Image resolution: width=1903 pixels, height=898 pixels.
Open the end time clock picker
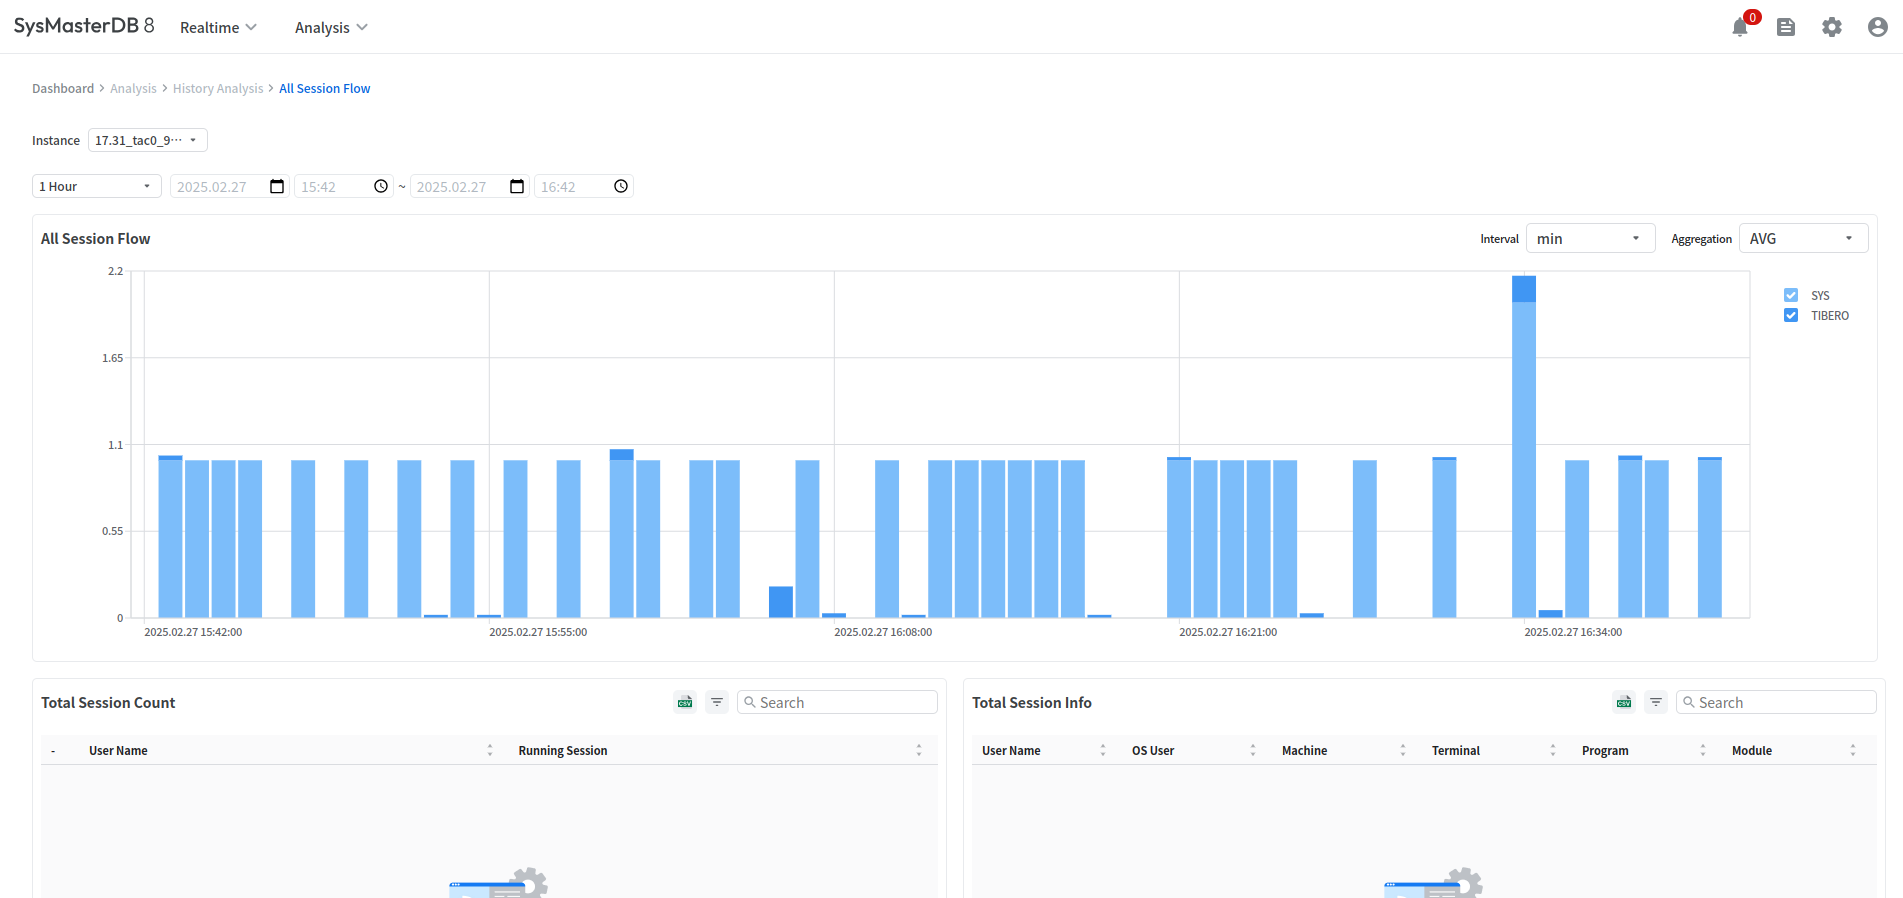click(x=621, y=186)
